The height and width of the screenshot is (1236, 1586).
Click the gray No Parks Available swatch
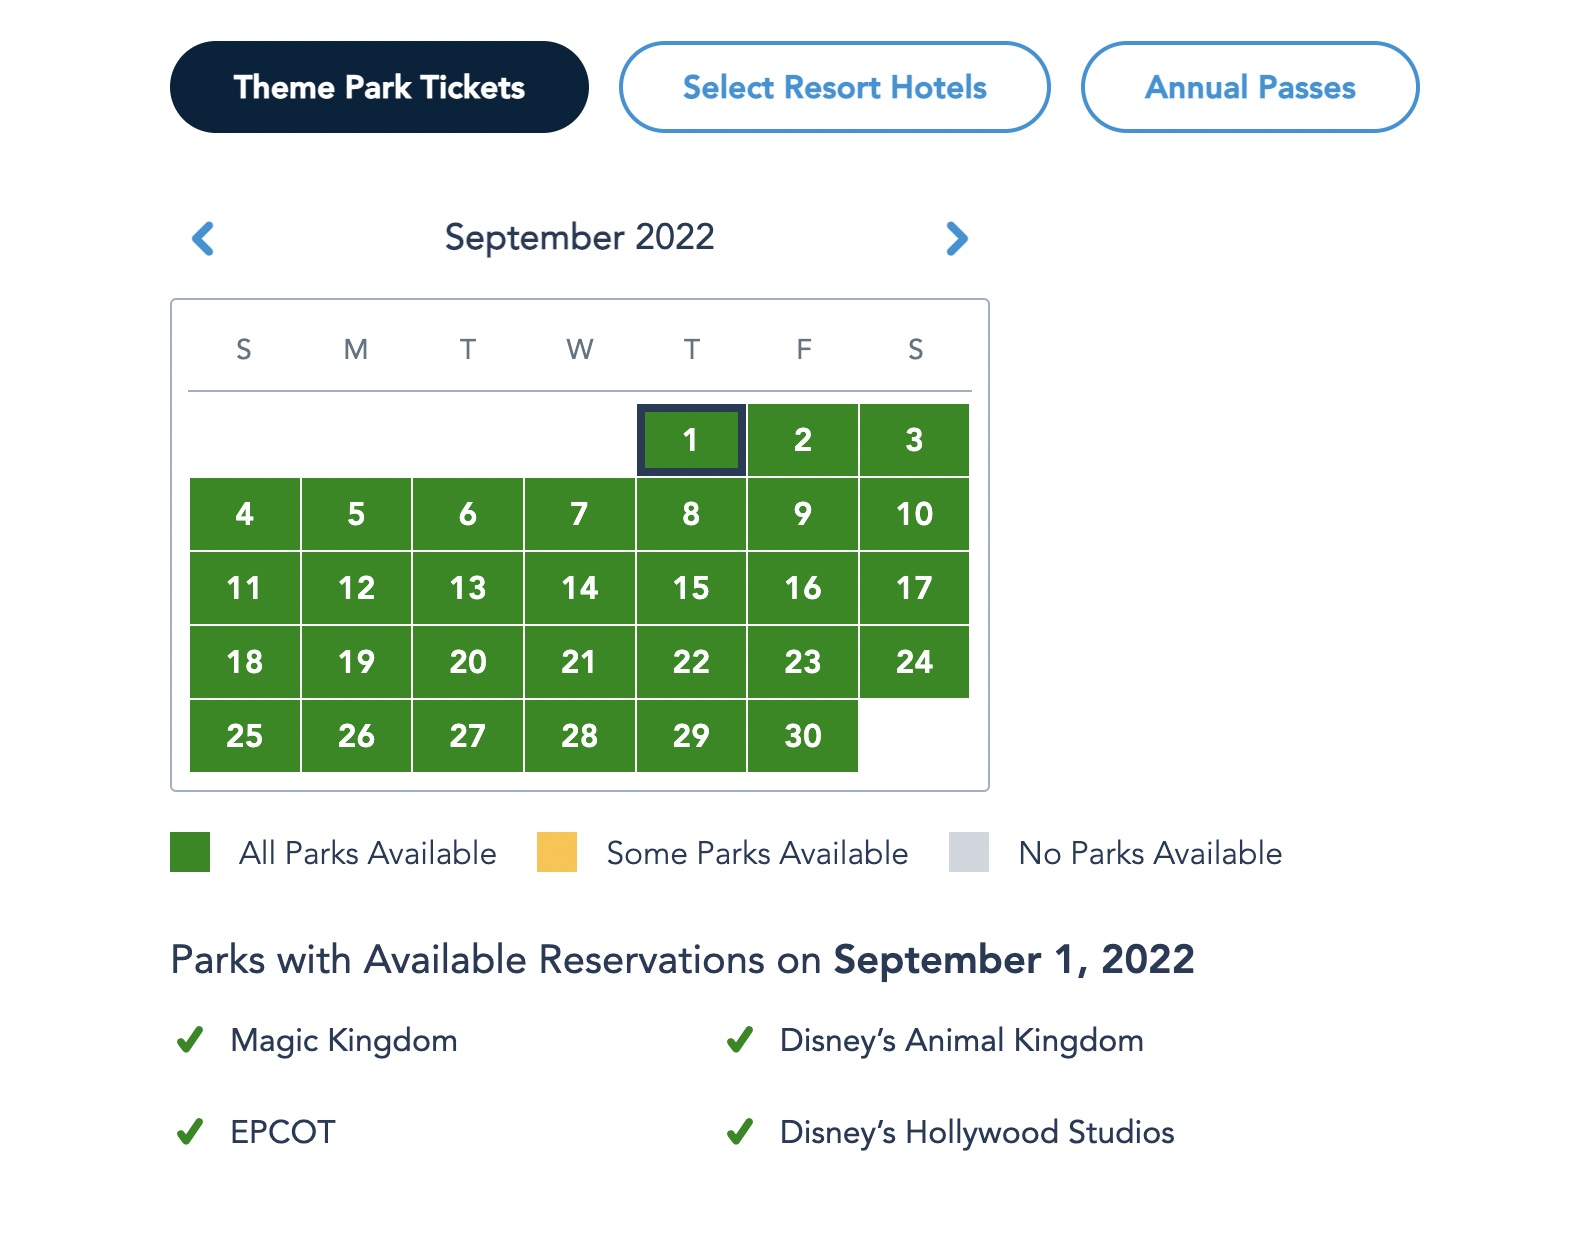969,852
